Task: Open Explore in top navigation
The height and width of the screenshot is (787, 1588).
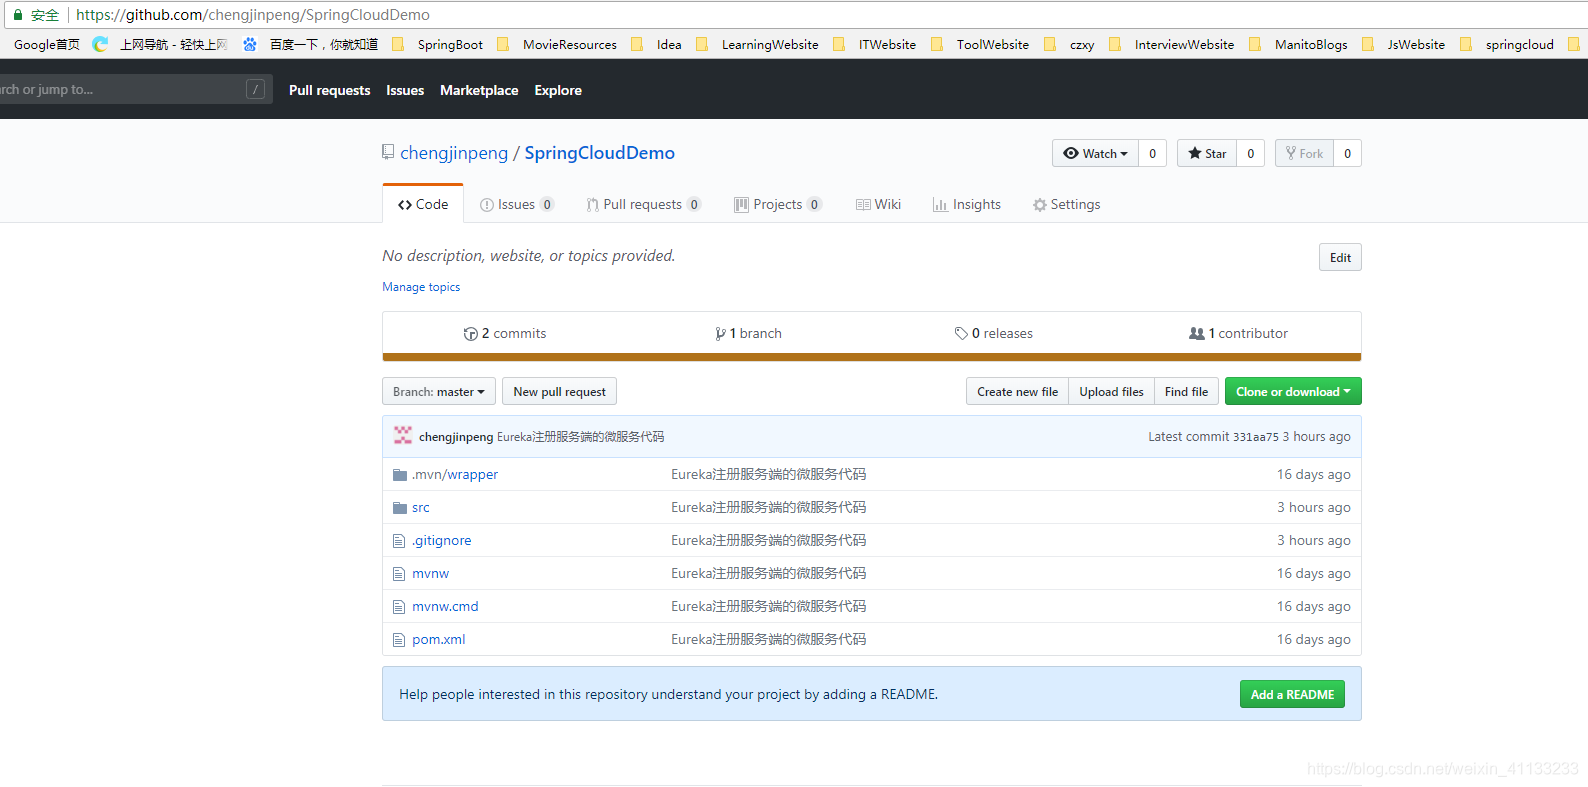Action: [558, 90]
